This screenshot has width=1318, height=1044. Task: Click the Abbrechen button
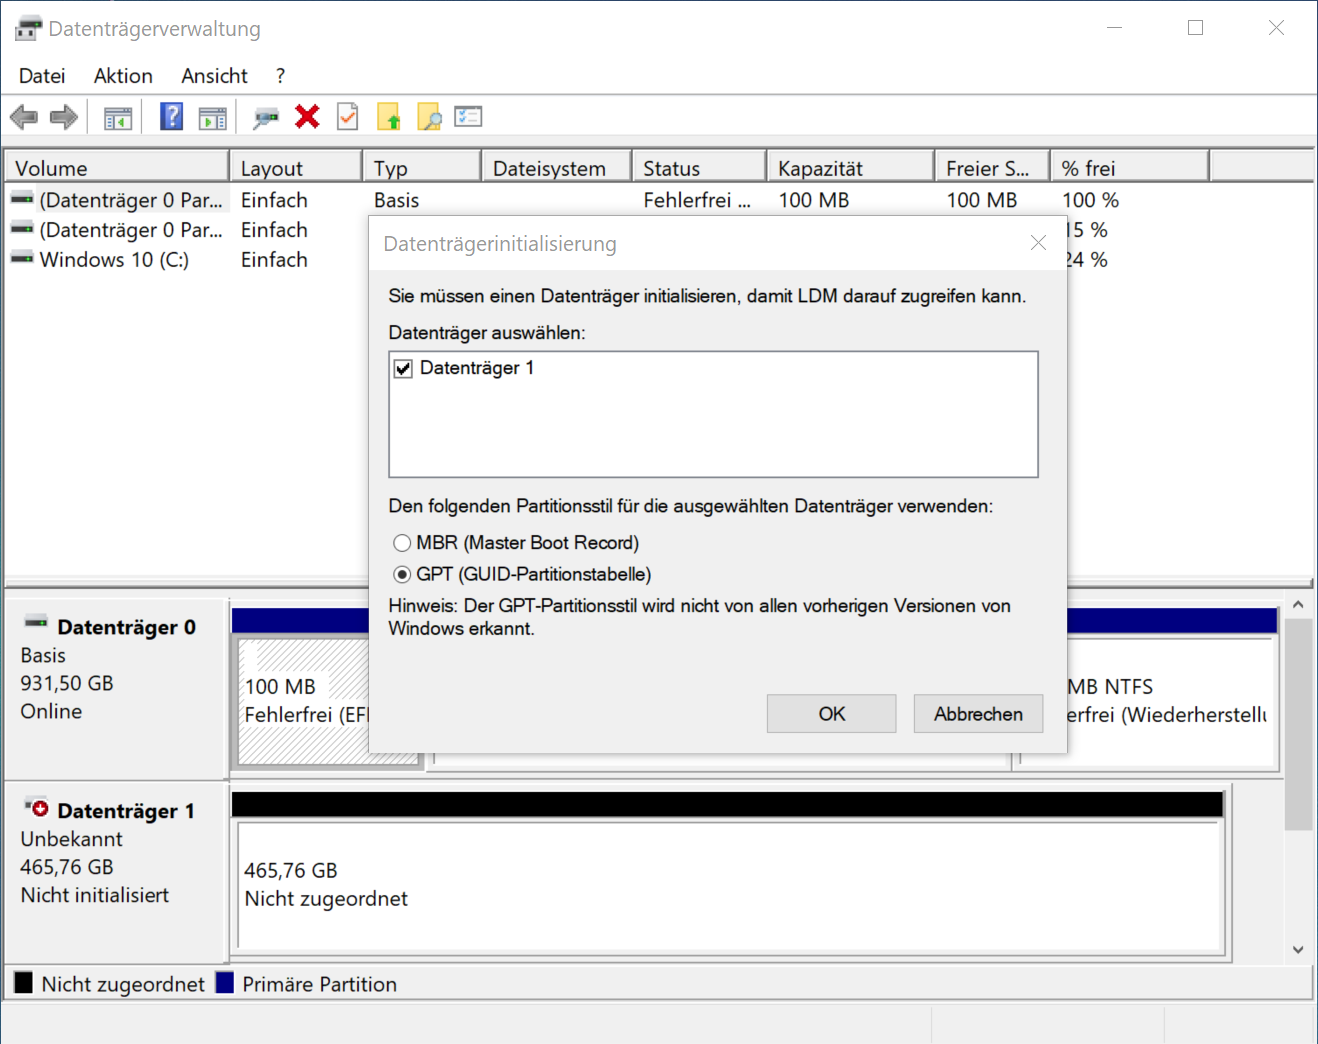[978, 714]
